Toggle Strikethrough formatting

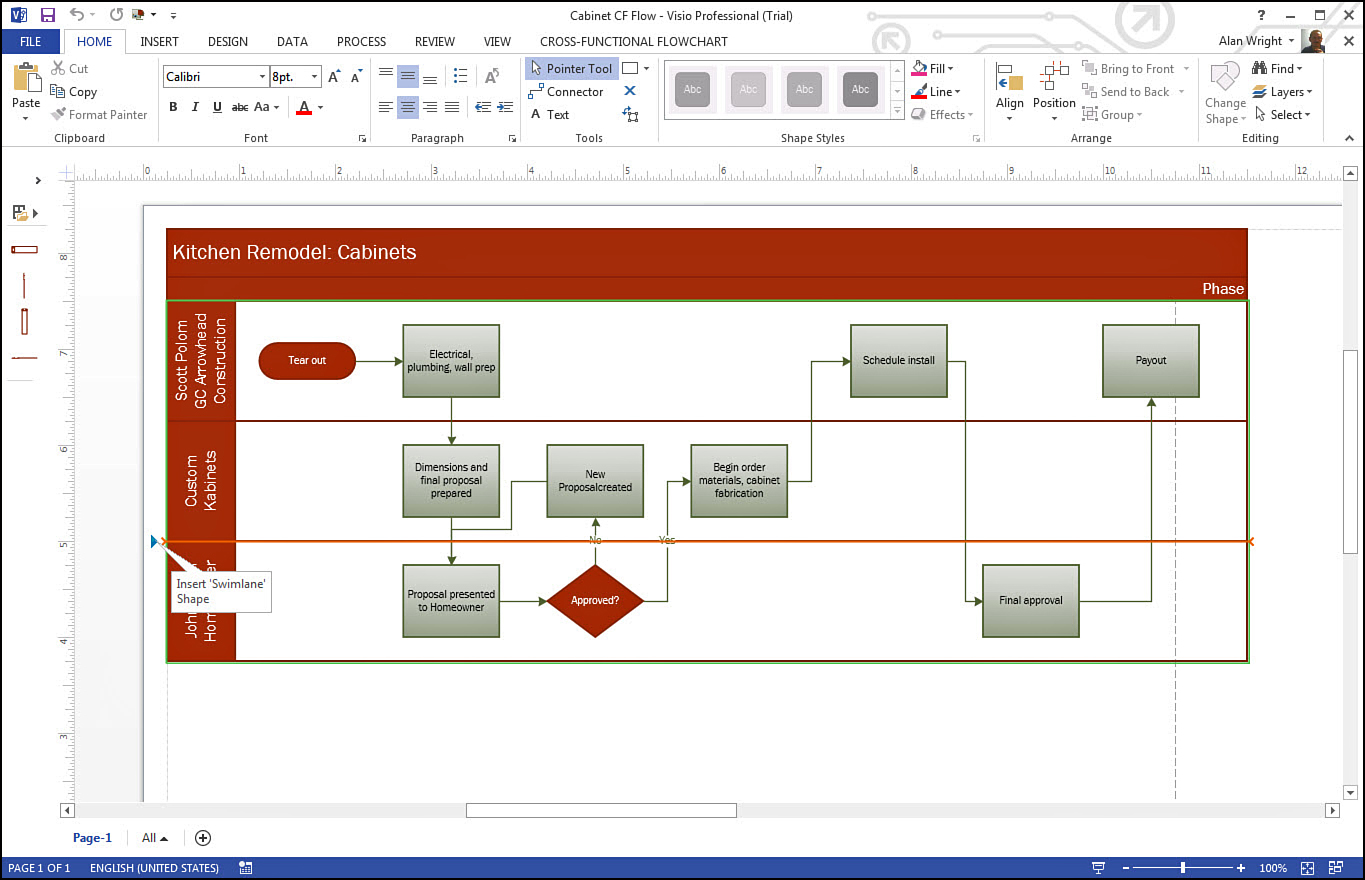tap(240, 107)
